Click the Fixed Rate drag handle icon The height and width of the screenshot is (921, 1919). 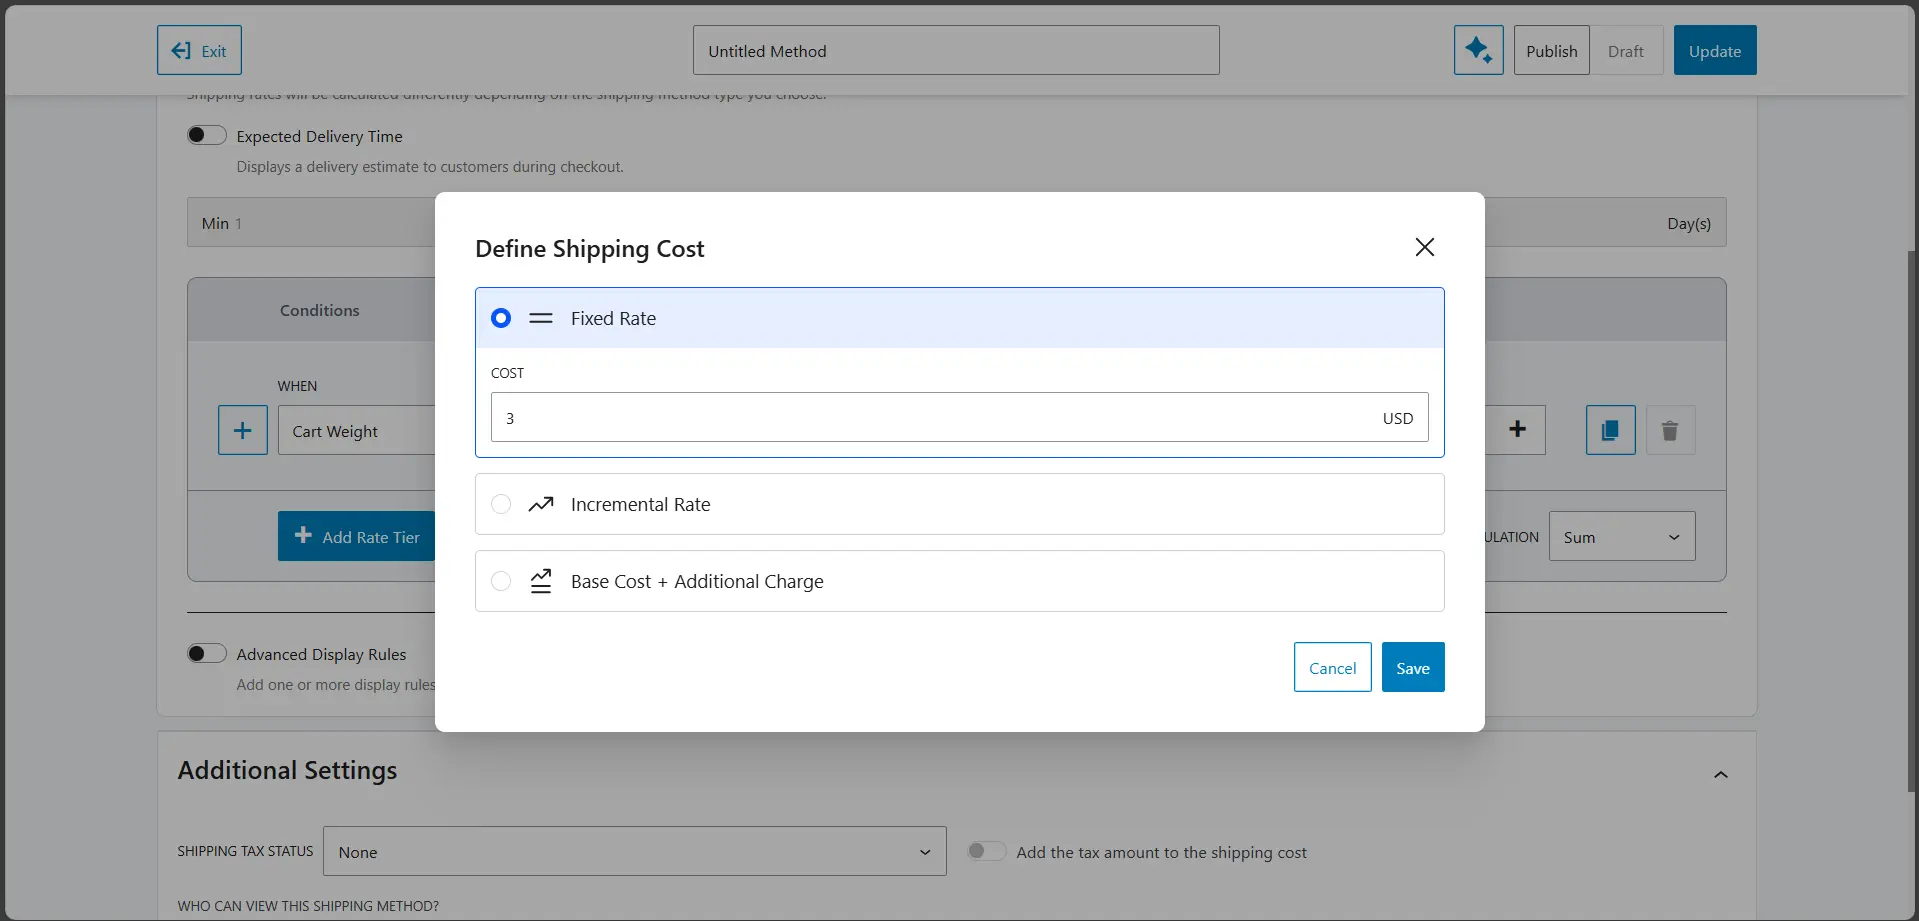pyautogui.click(x=541, y=318)
